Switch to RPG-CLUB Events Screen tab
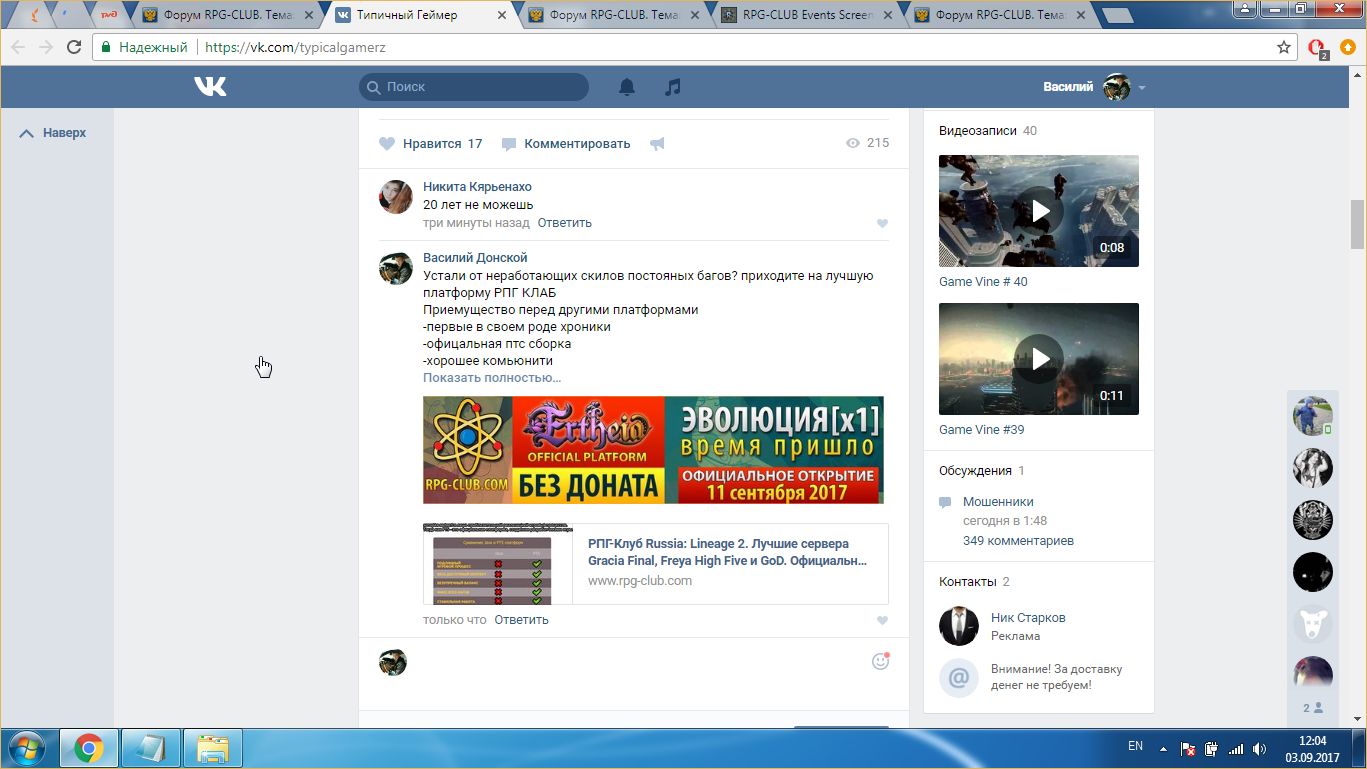This screenshot has height=769, width=1367. point(806,15)
